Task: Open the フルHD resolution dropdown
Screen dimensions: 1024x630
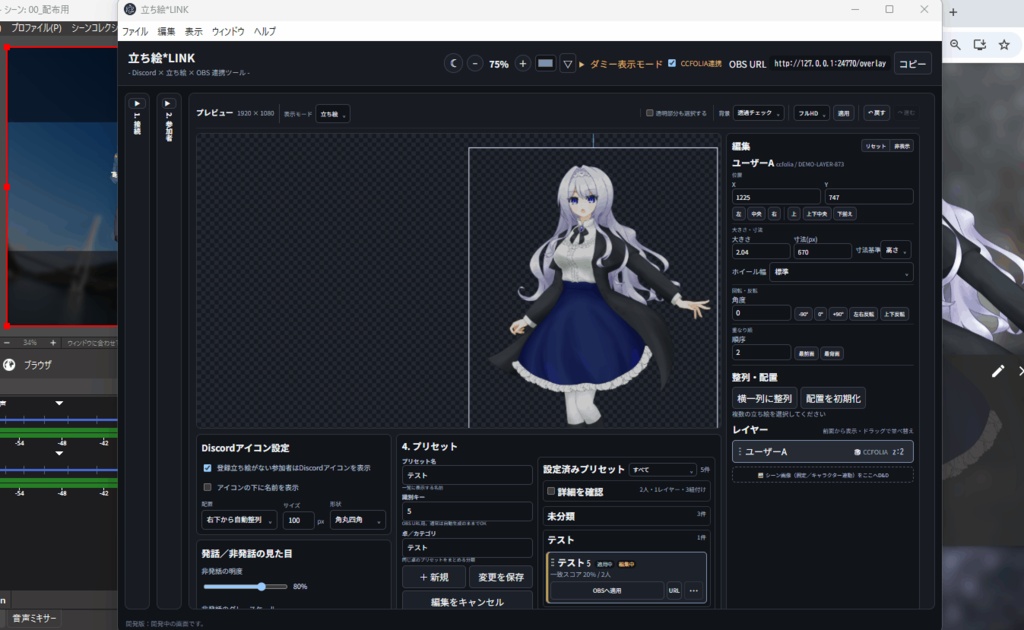Action: coord(812,113)
